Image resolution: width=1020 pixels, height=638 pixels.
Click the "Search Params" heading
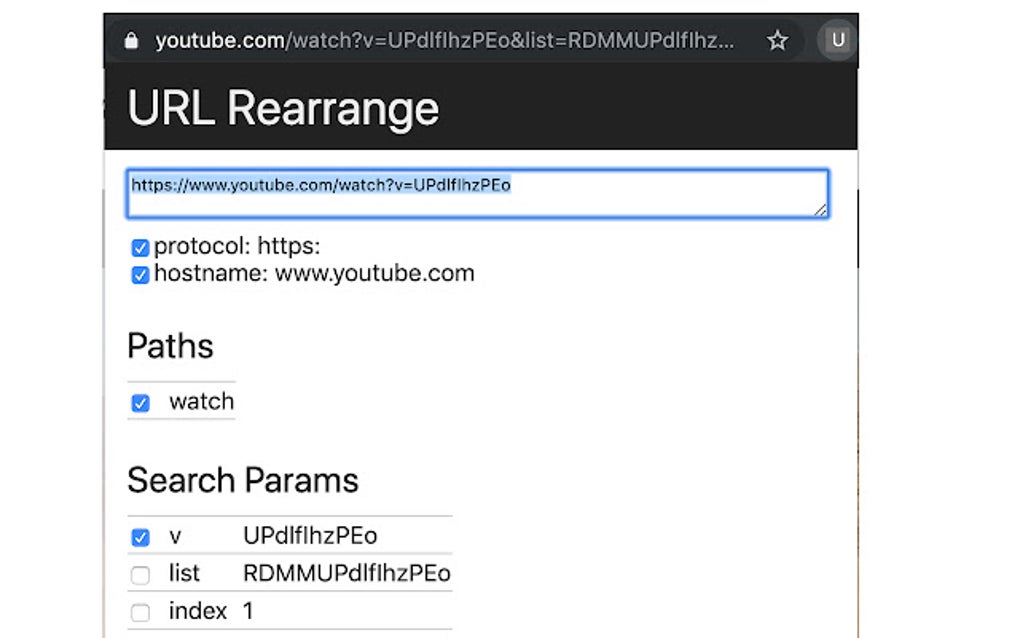click(x=242, y=481)
